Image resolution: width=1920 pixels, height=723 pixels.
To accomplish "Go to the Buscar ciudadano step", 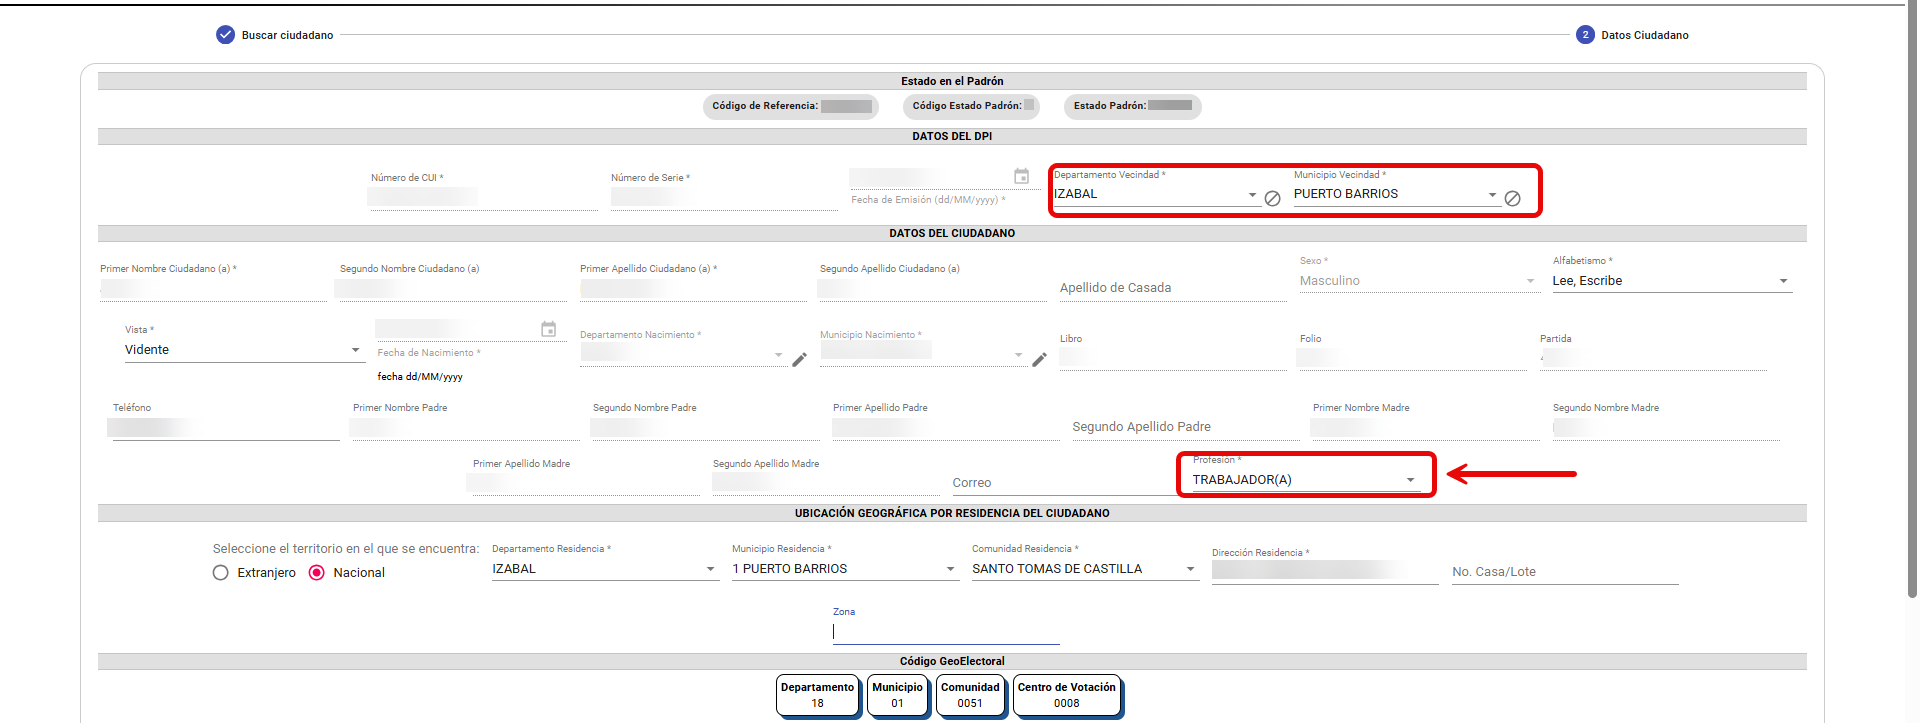I will click(x=287, y=35).
